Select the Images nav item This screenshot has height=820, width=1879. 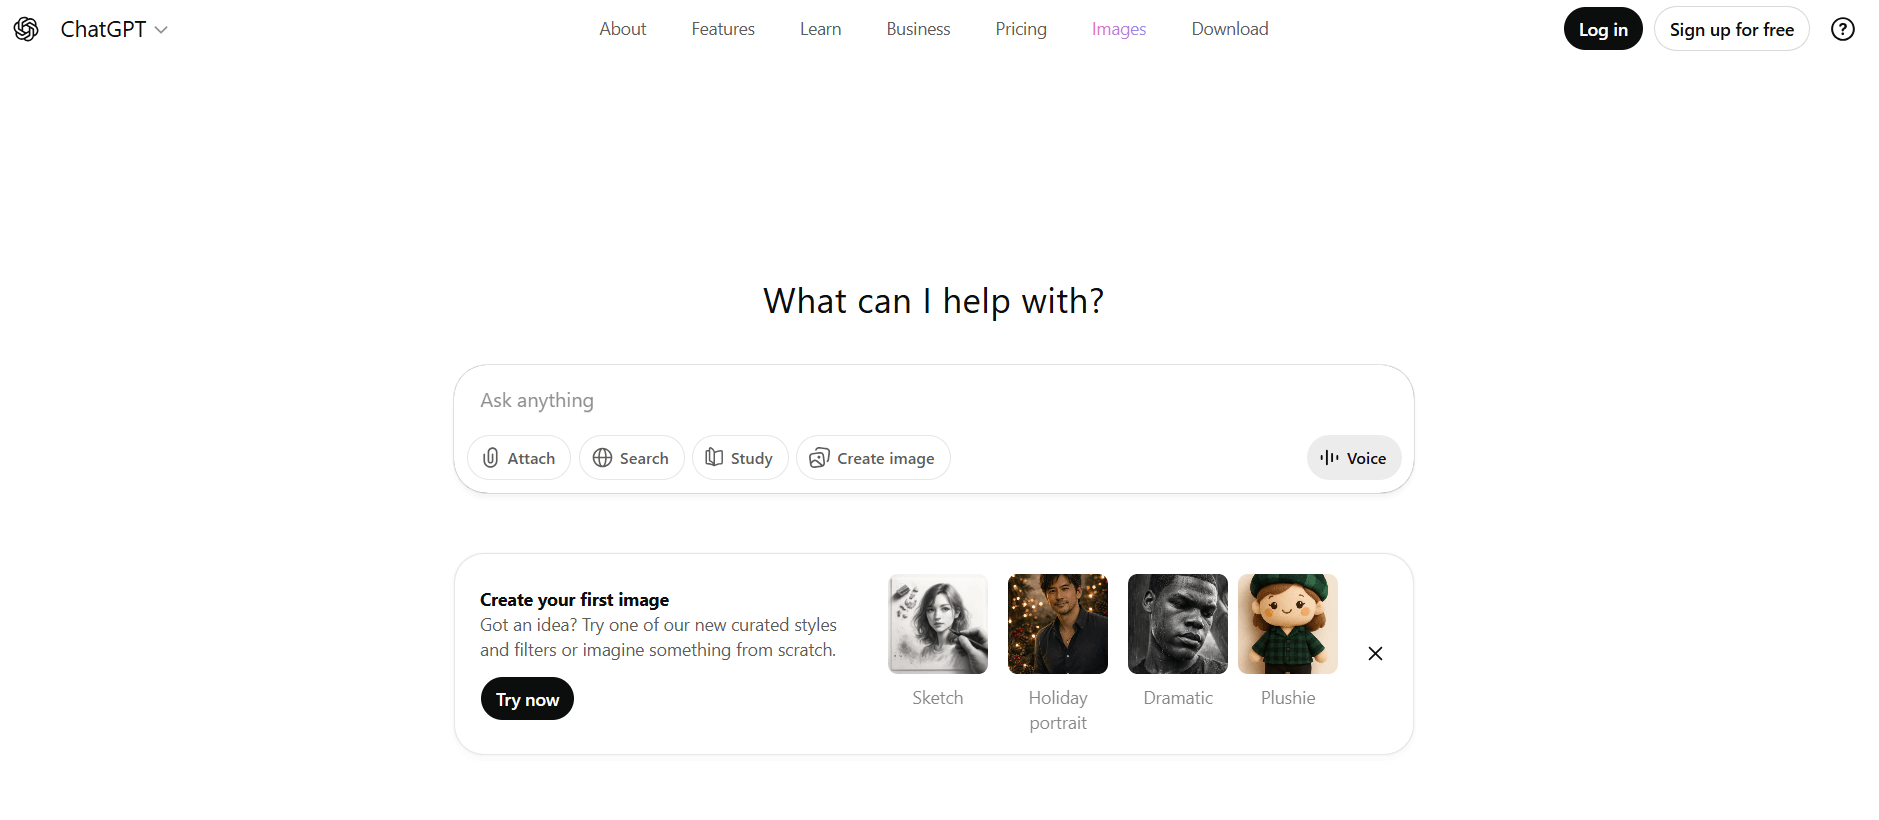1118,29
